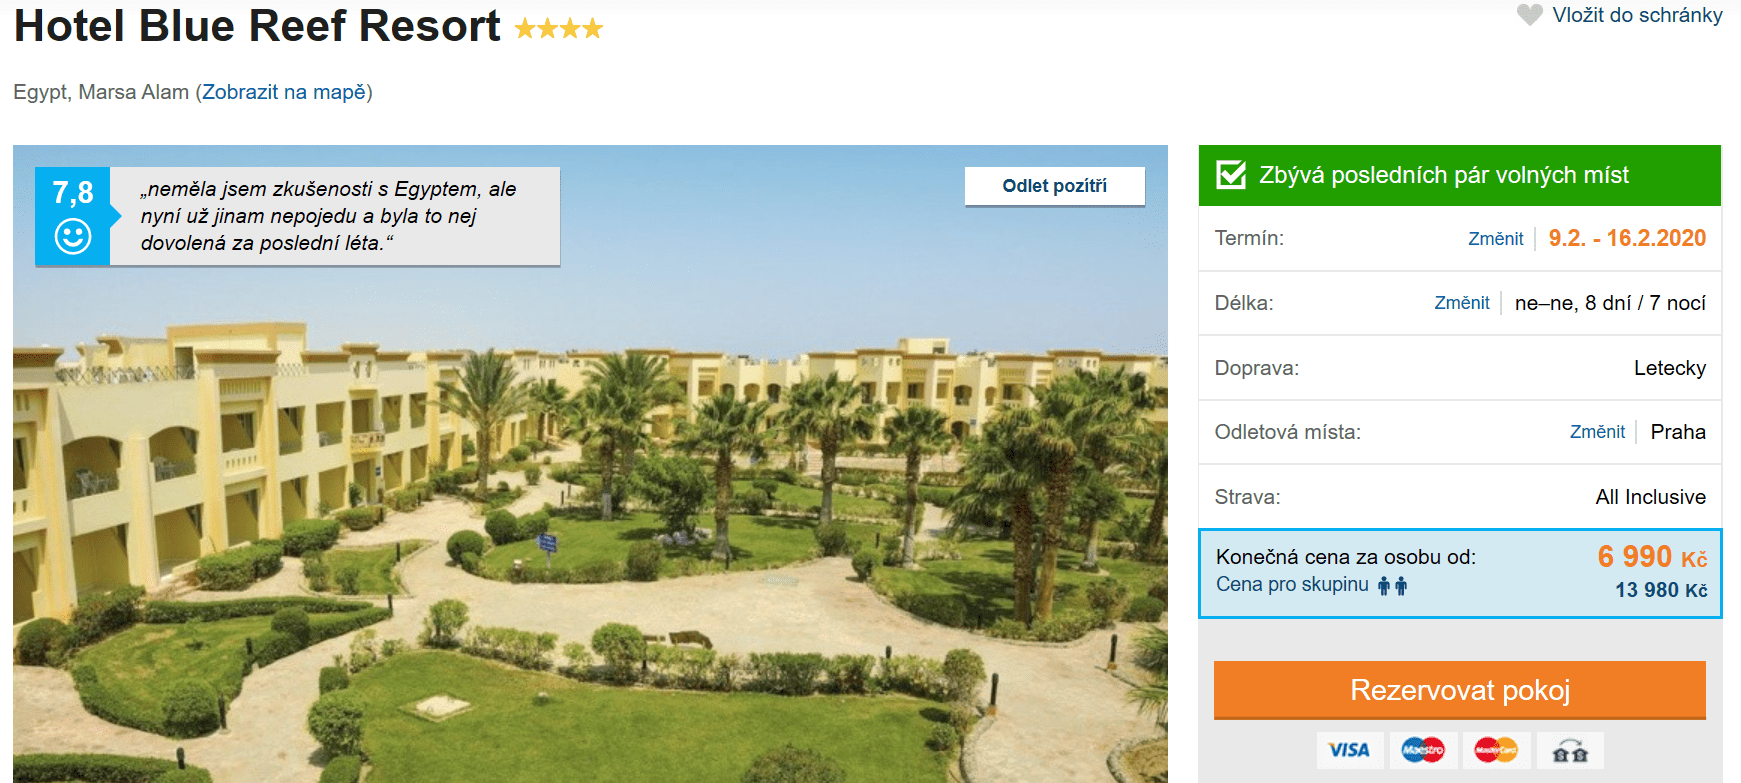
Task: Click the bank transfer payment icon
Action: 1570,750
